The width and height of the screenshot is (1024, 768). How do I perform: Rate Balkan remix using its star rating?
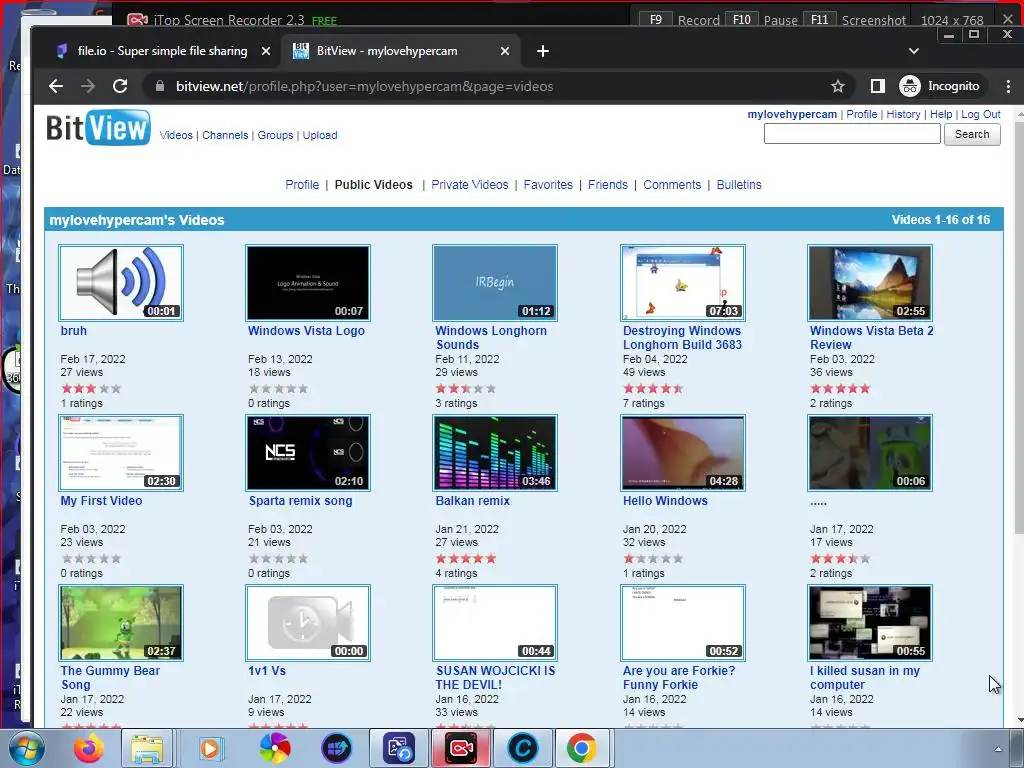point(466,558)
